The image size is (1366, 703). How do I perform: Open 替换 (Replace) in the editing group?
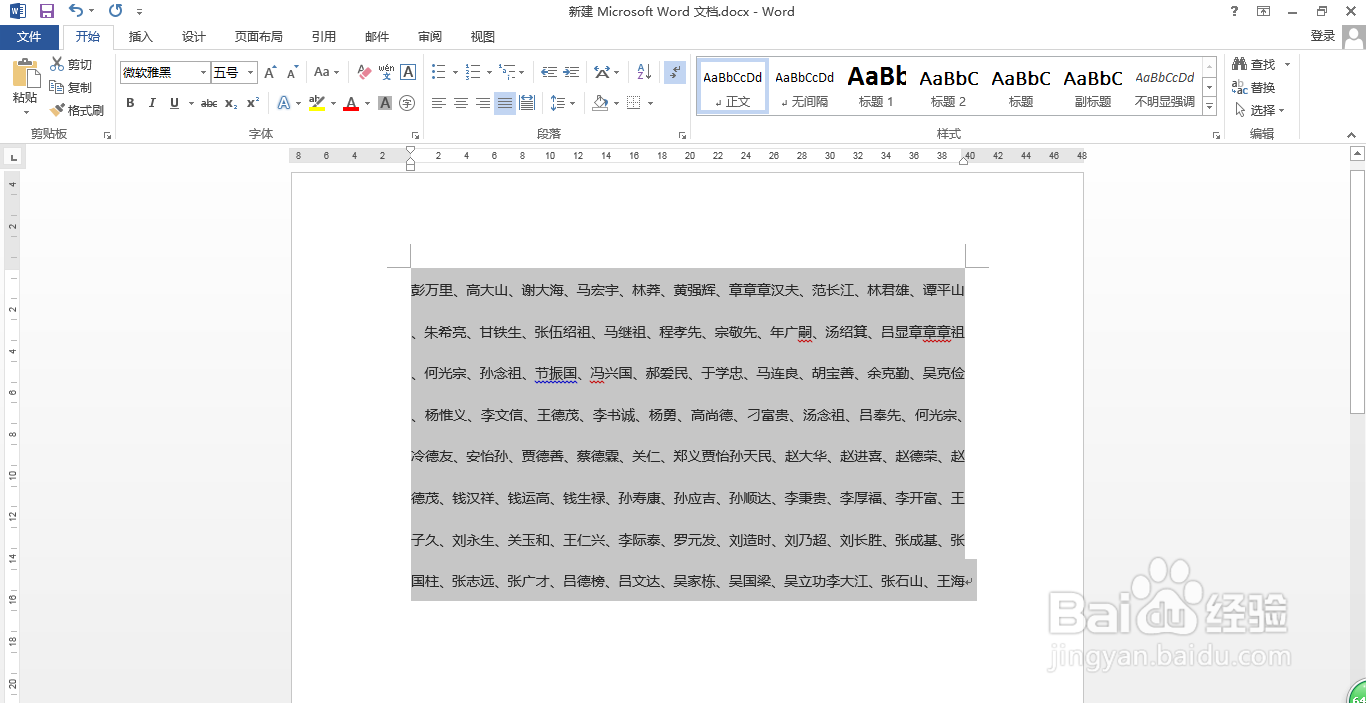1262,87
